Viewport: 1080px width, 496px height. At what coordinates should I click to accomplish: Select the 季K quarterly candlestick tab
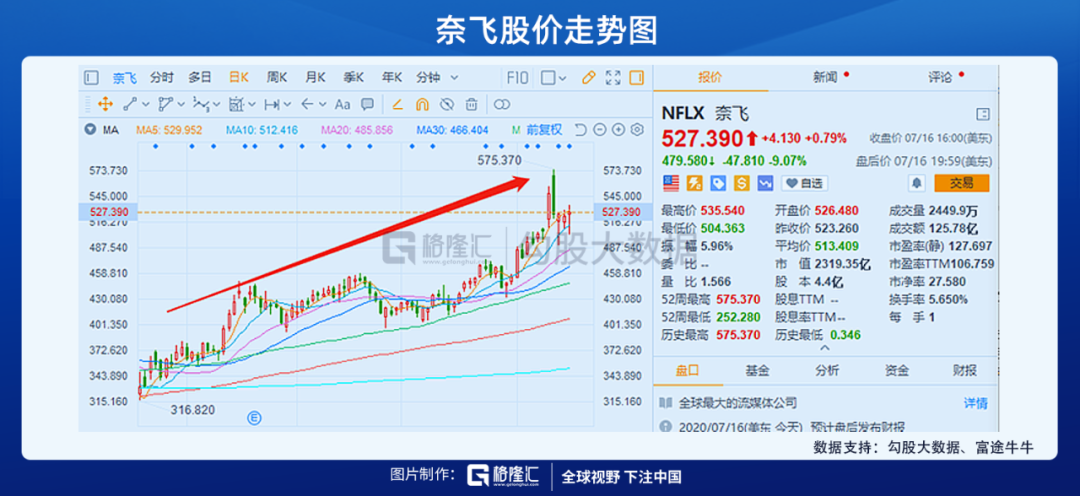353,78
